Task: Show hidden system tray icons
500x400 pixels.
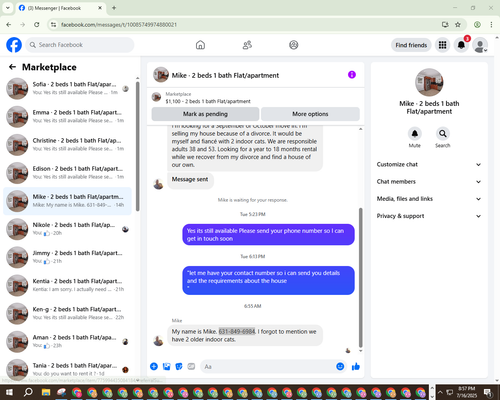Action: (440, 392)
